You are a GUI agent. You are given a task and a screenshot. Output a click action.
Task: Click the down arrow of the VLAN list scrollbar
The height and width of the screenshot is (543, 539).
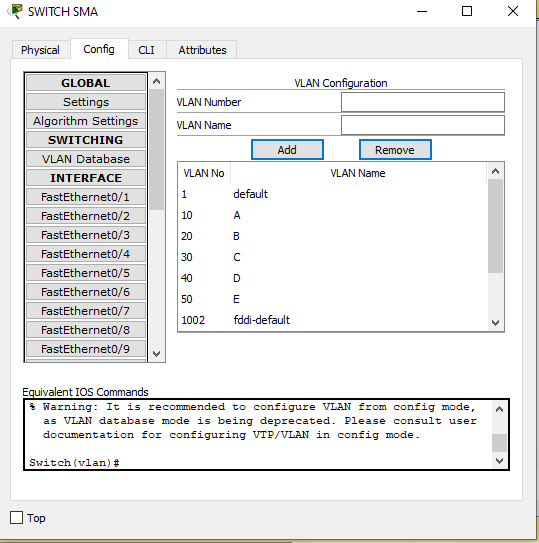[x=495, y=323]
